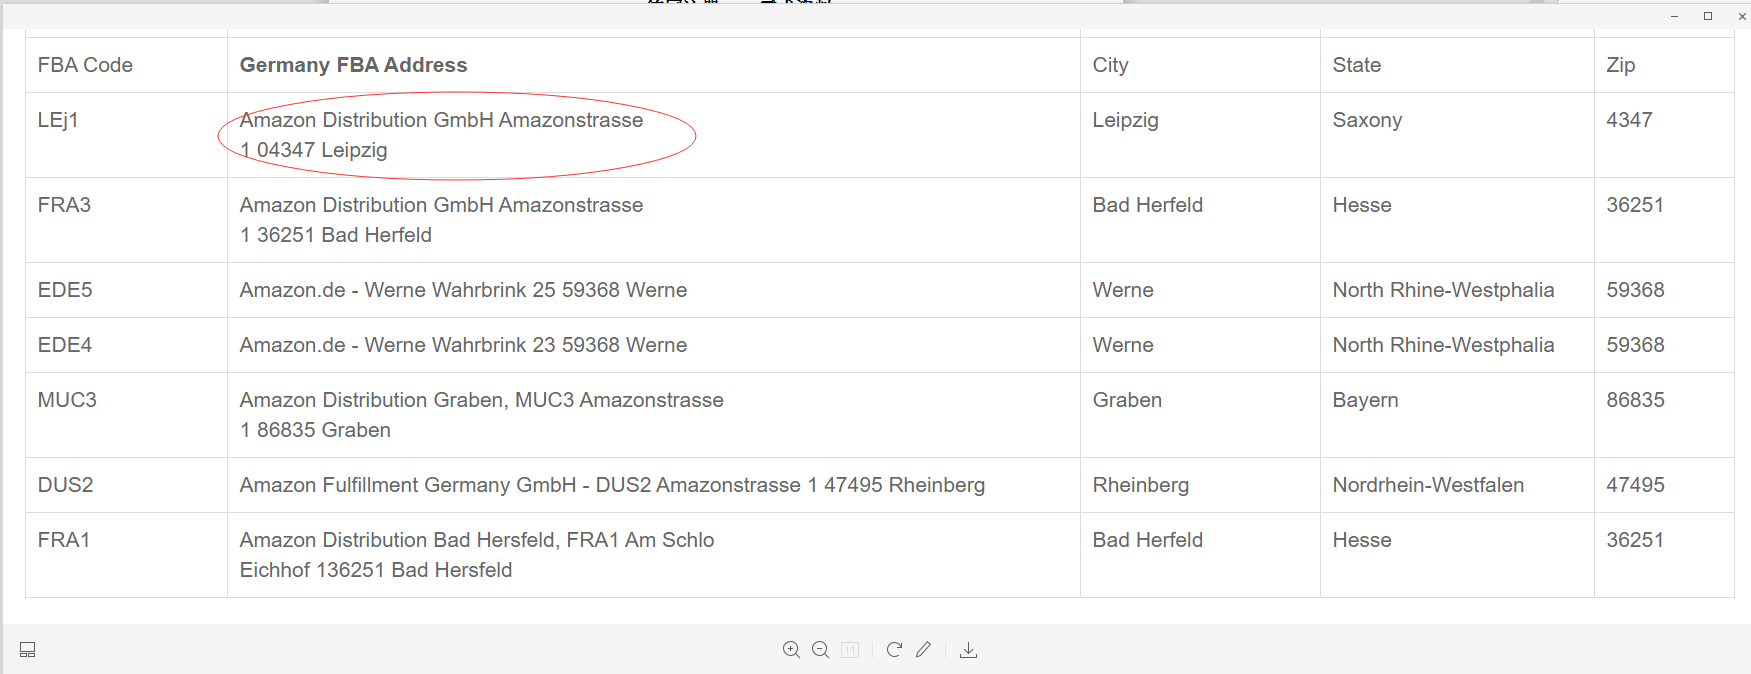The width and height of the screenshot is (1751, 674).
Task: Select zip code 86835 cell
Action: tap(1664, 415)
